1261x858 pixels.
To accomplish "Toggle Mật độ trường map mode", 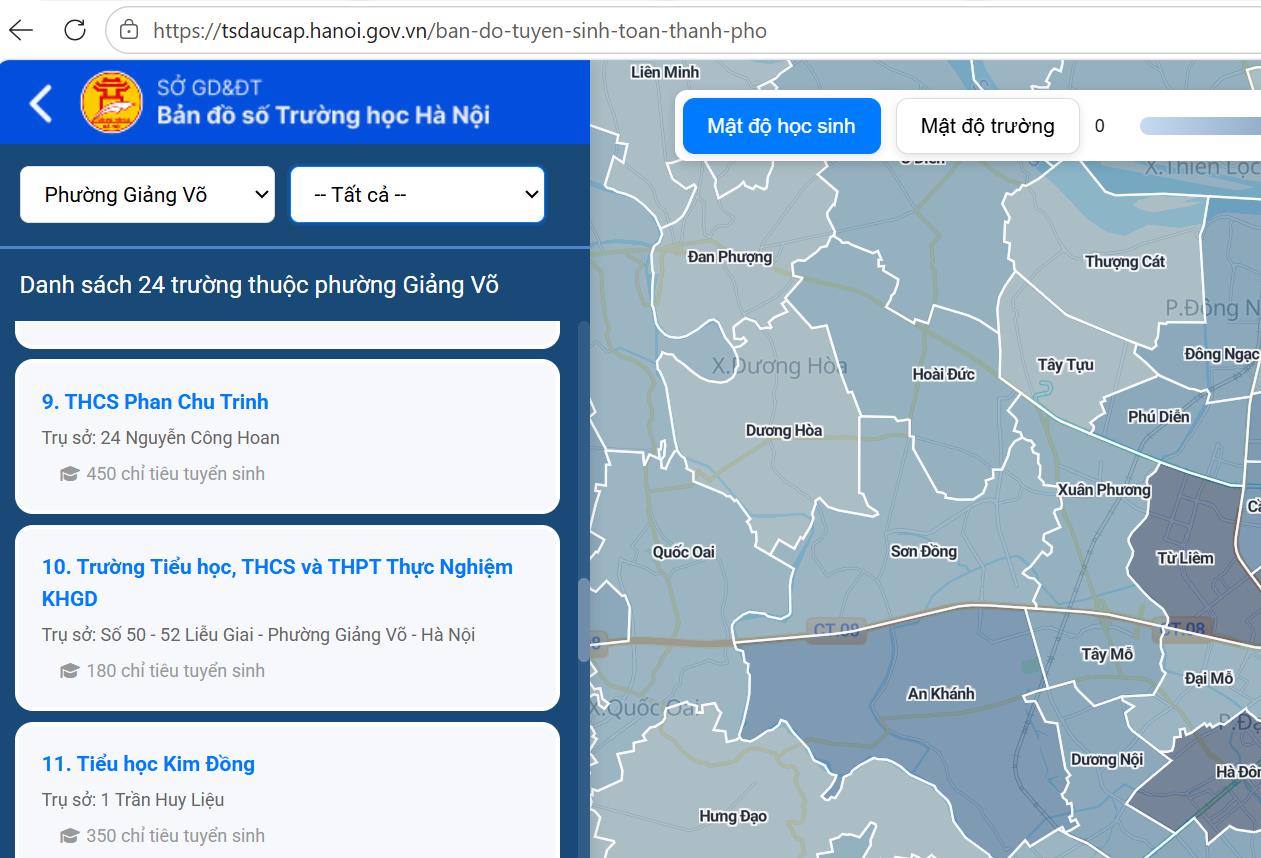I will tap(987, 126).
